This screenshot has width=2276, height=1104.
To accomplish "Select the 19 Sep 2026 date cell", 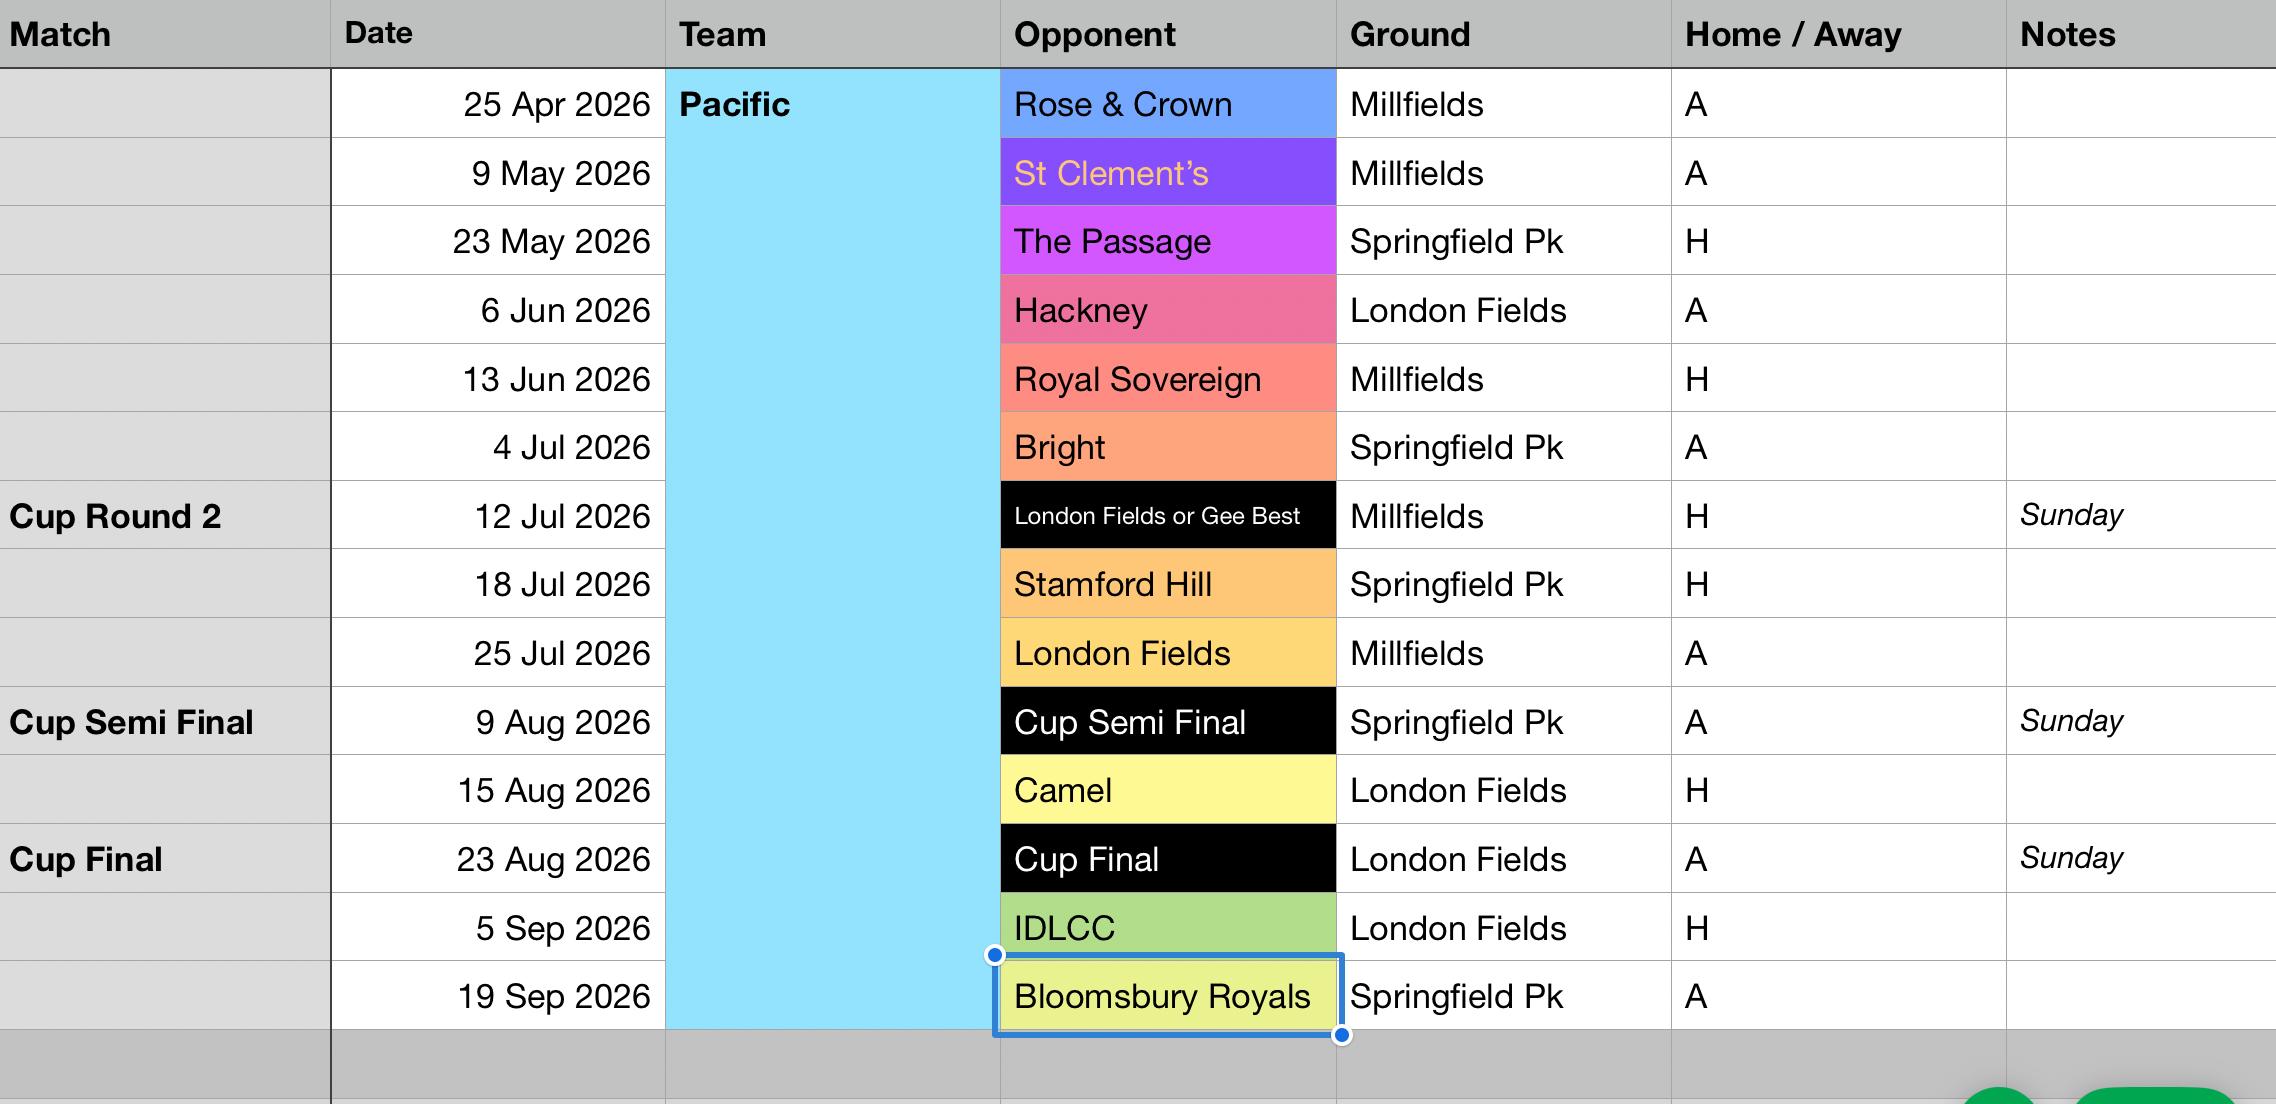I will [498, 995].
